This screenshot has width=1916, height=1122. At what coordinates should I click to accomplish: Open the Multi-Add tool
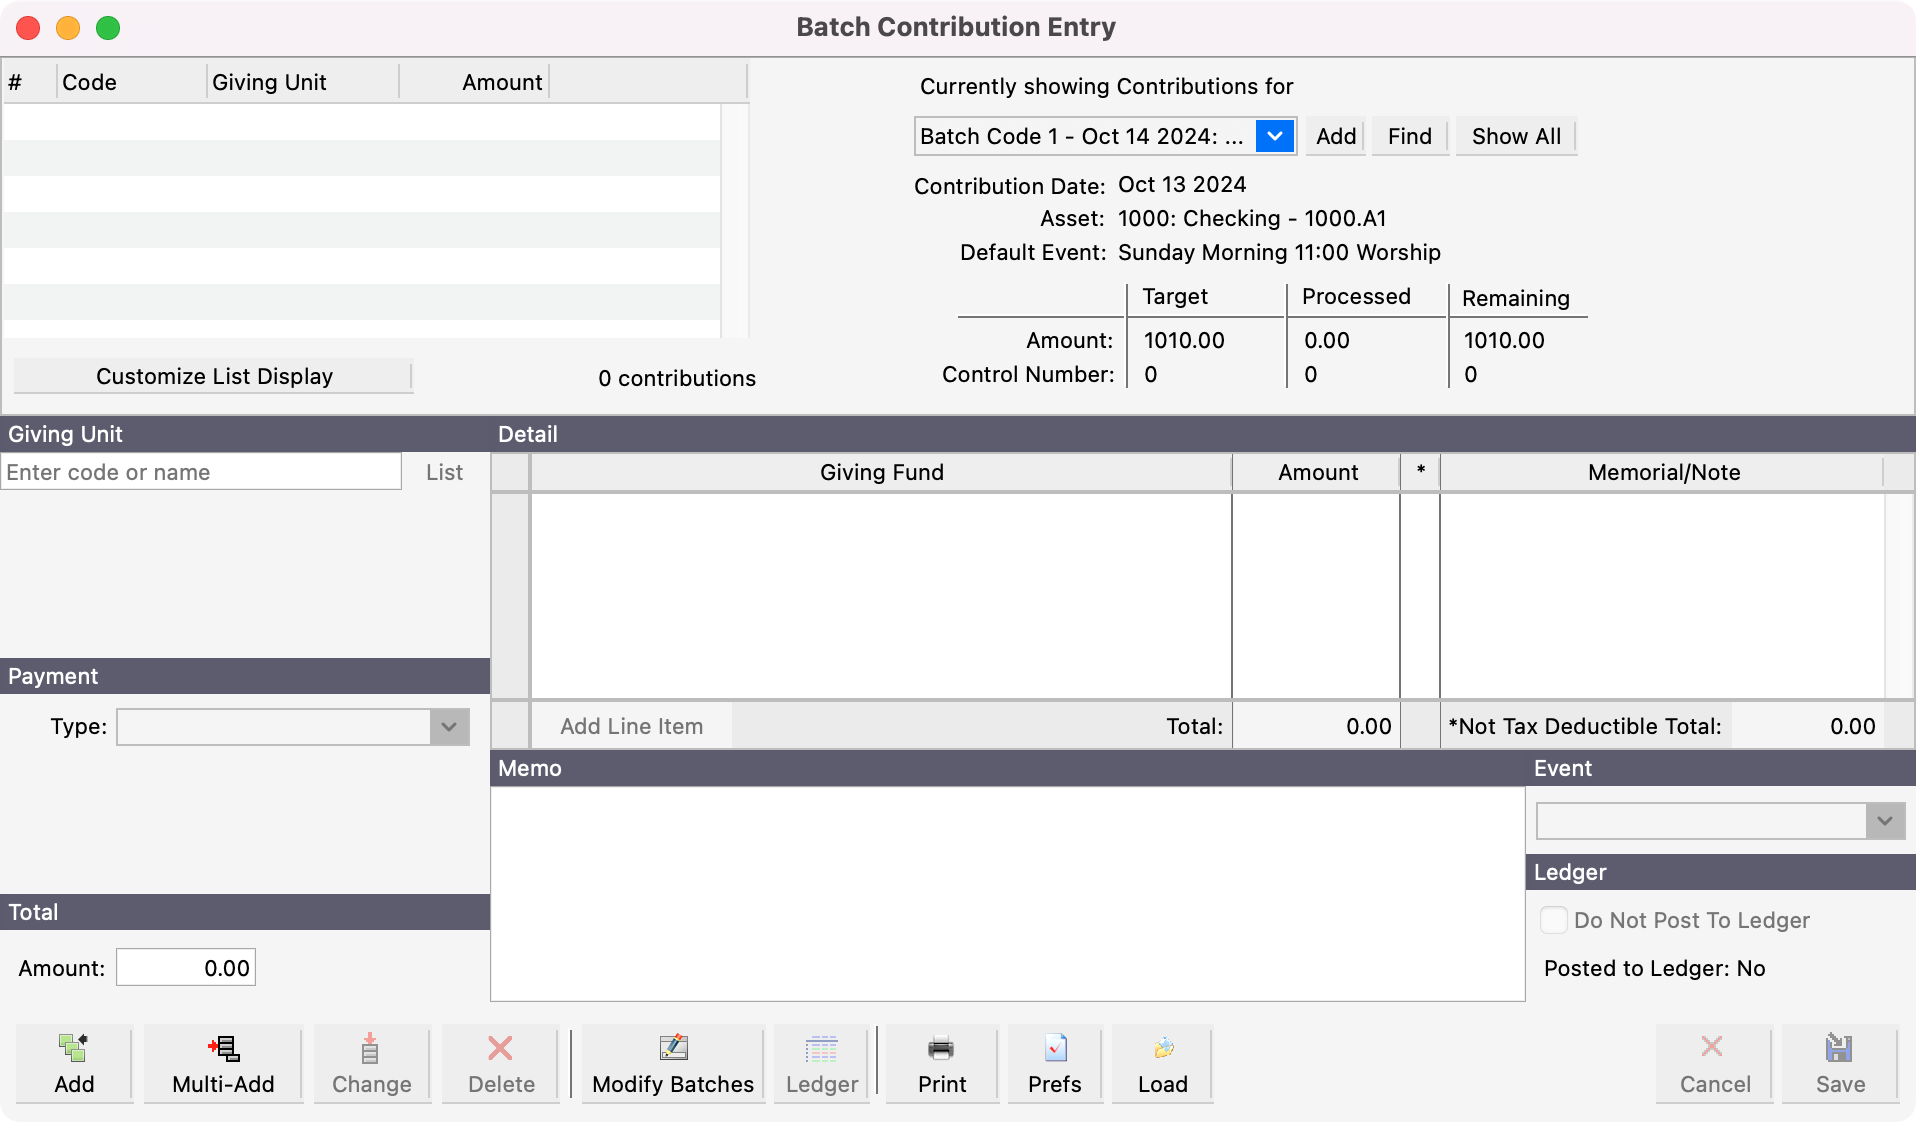coord(223,1063)
